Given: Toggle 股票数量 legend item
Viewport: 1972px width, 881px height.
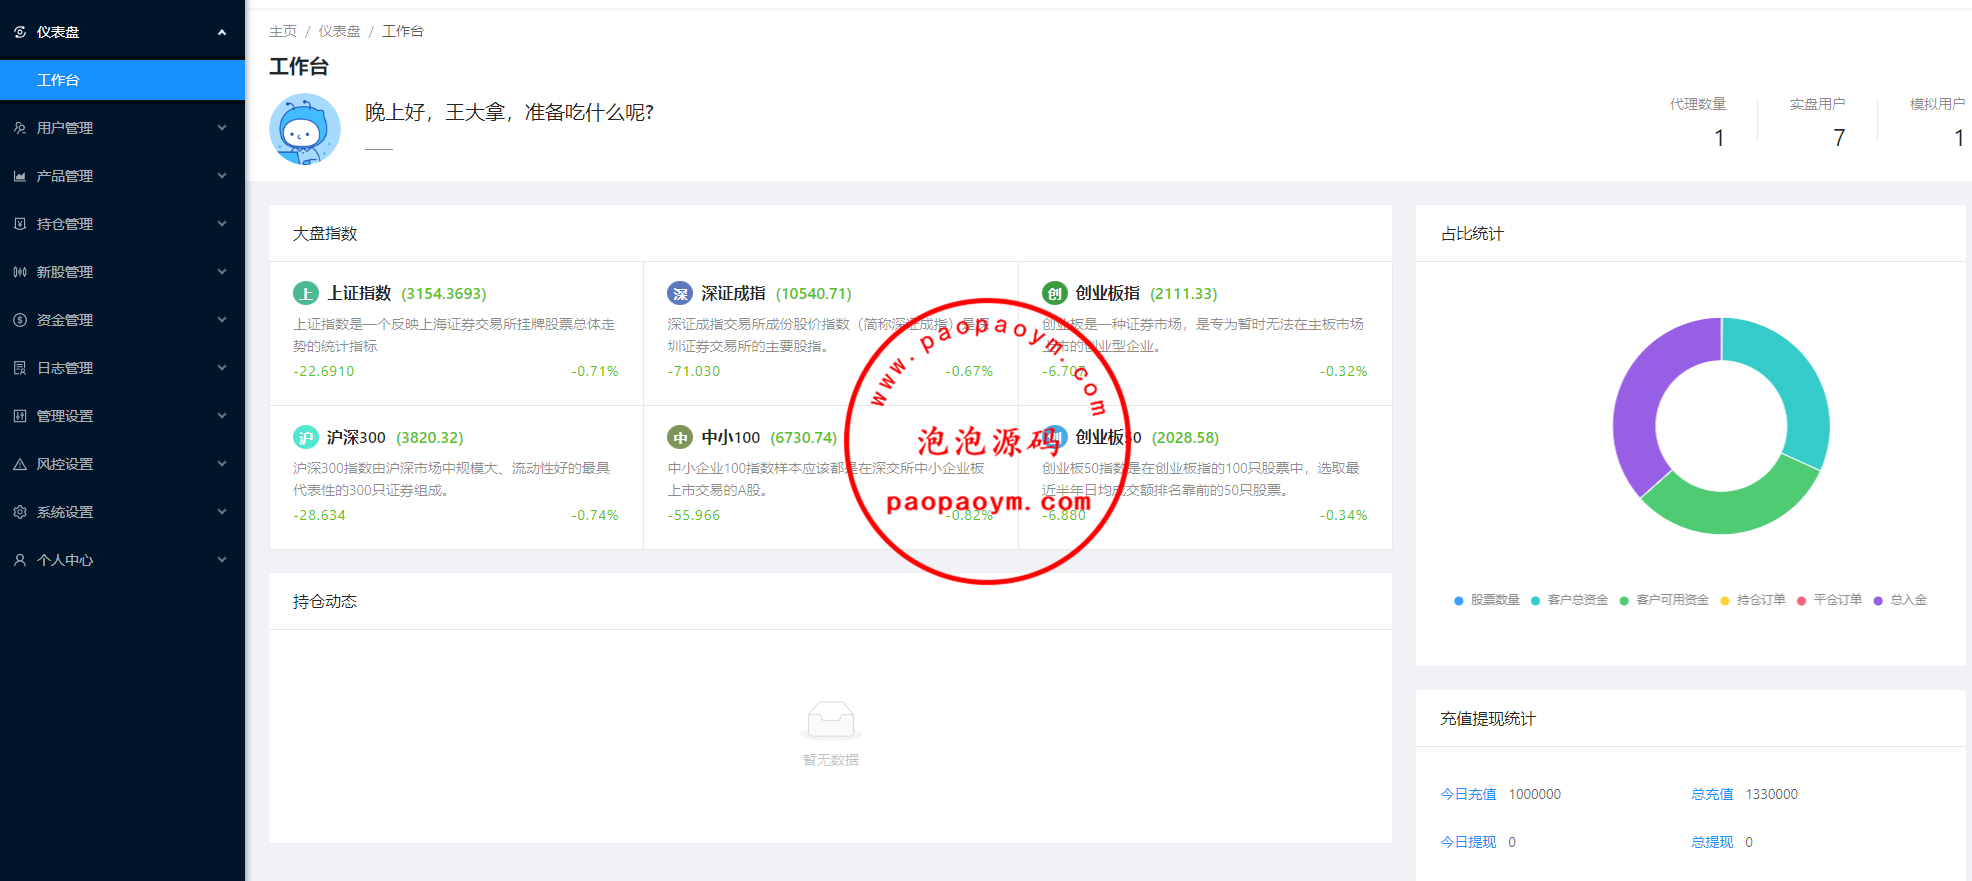Looking at the screenshot, I should pyautogui.click(x=1487, y=600).
